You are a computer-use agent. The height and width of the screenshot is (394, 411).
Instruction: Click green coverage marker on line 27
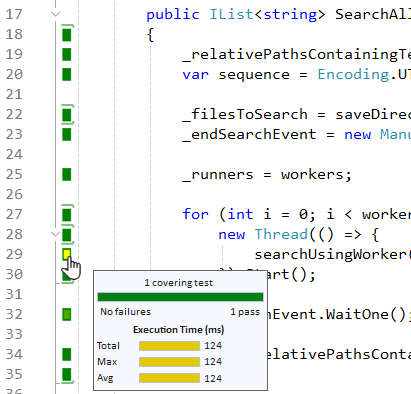[x=67, y=215]
